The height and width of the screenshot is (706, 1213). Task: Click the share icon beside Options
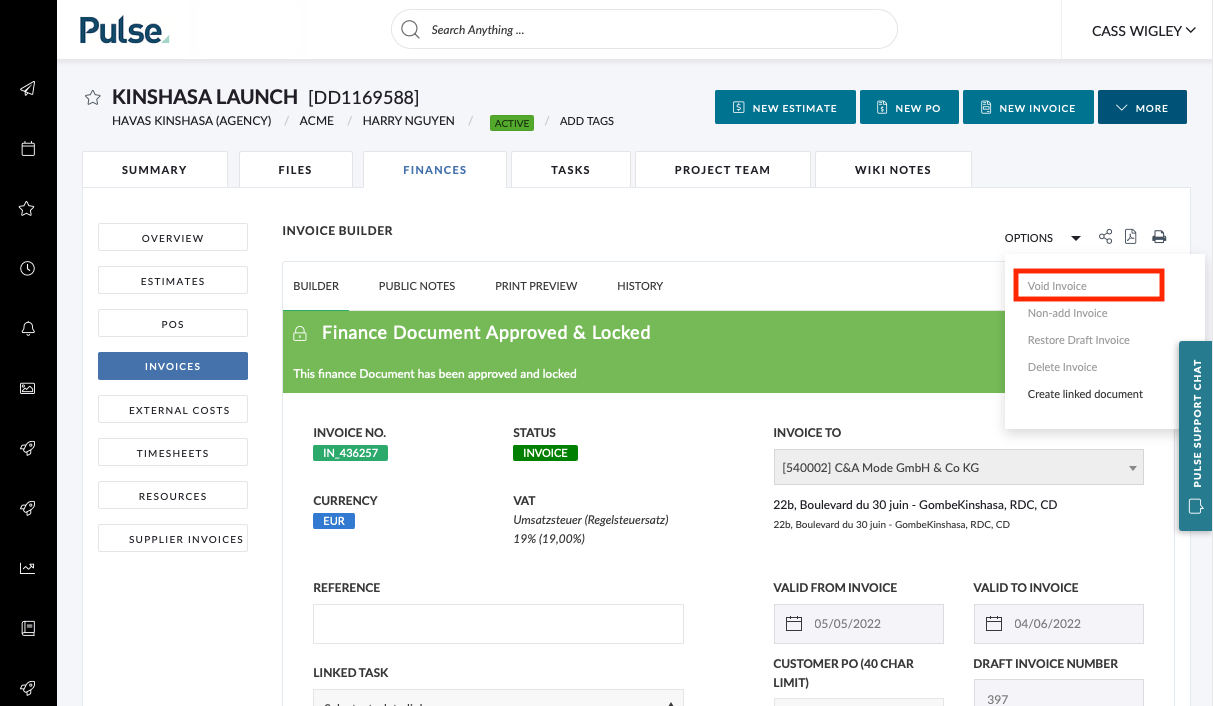pos(1105,237)
